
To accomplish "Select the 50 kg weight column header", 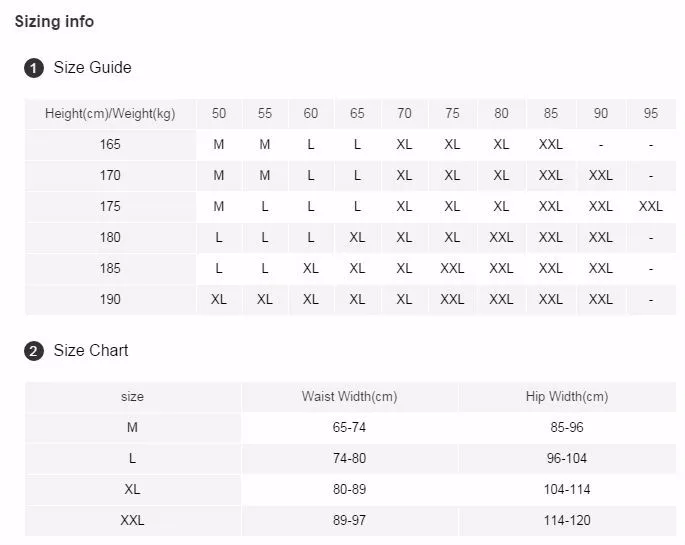I will click(x=219, y=113).
